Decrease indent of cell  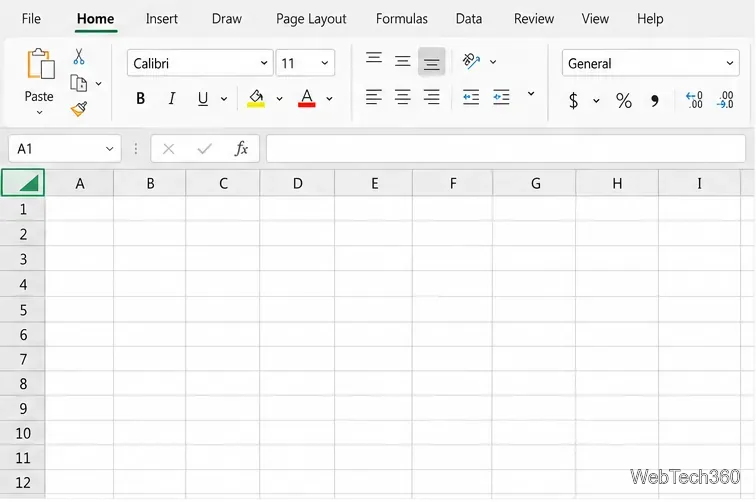click(x=471, y=97)
